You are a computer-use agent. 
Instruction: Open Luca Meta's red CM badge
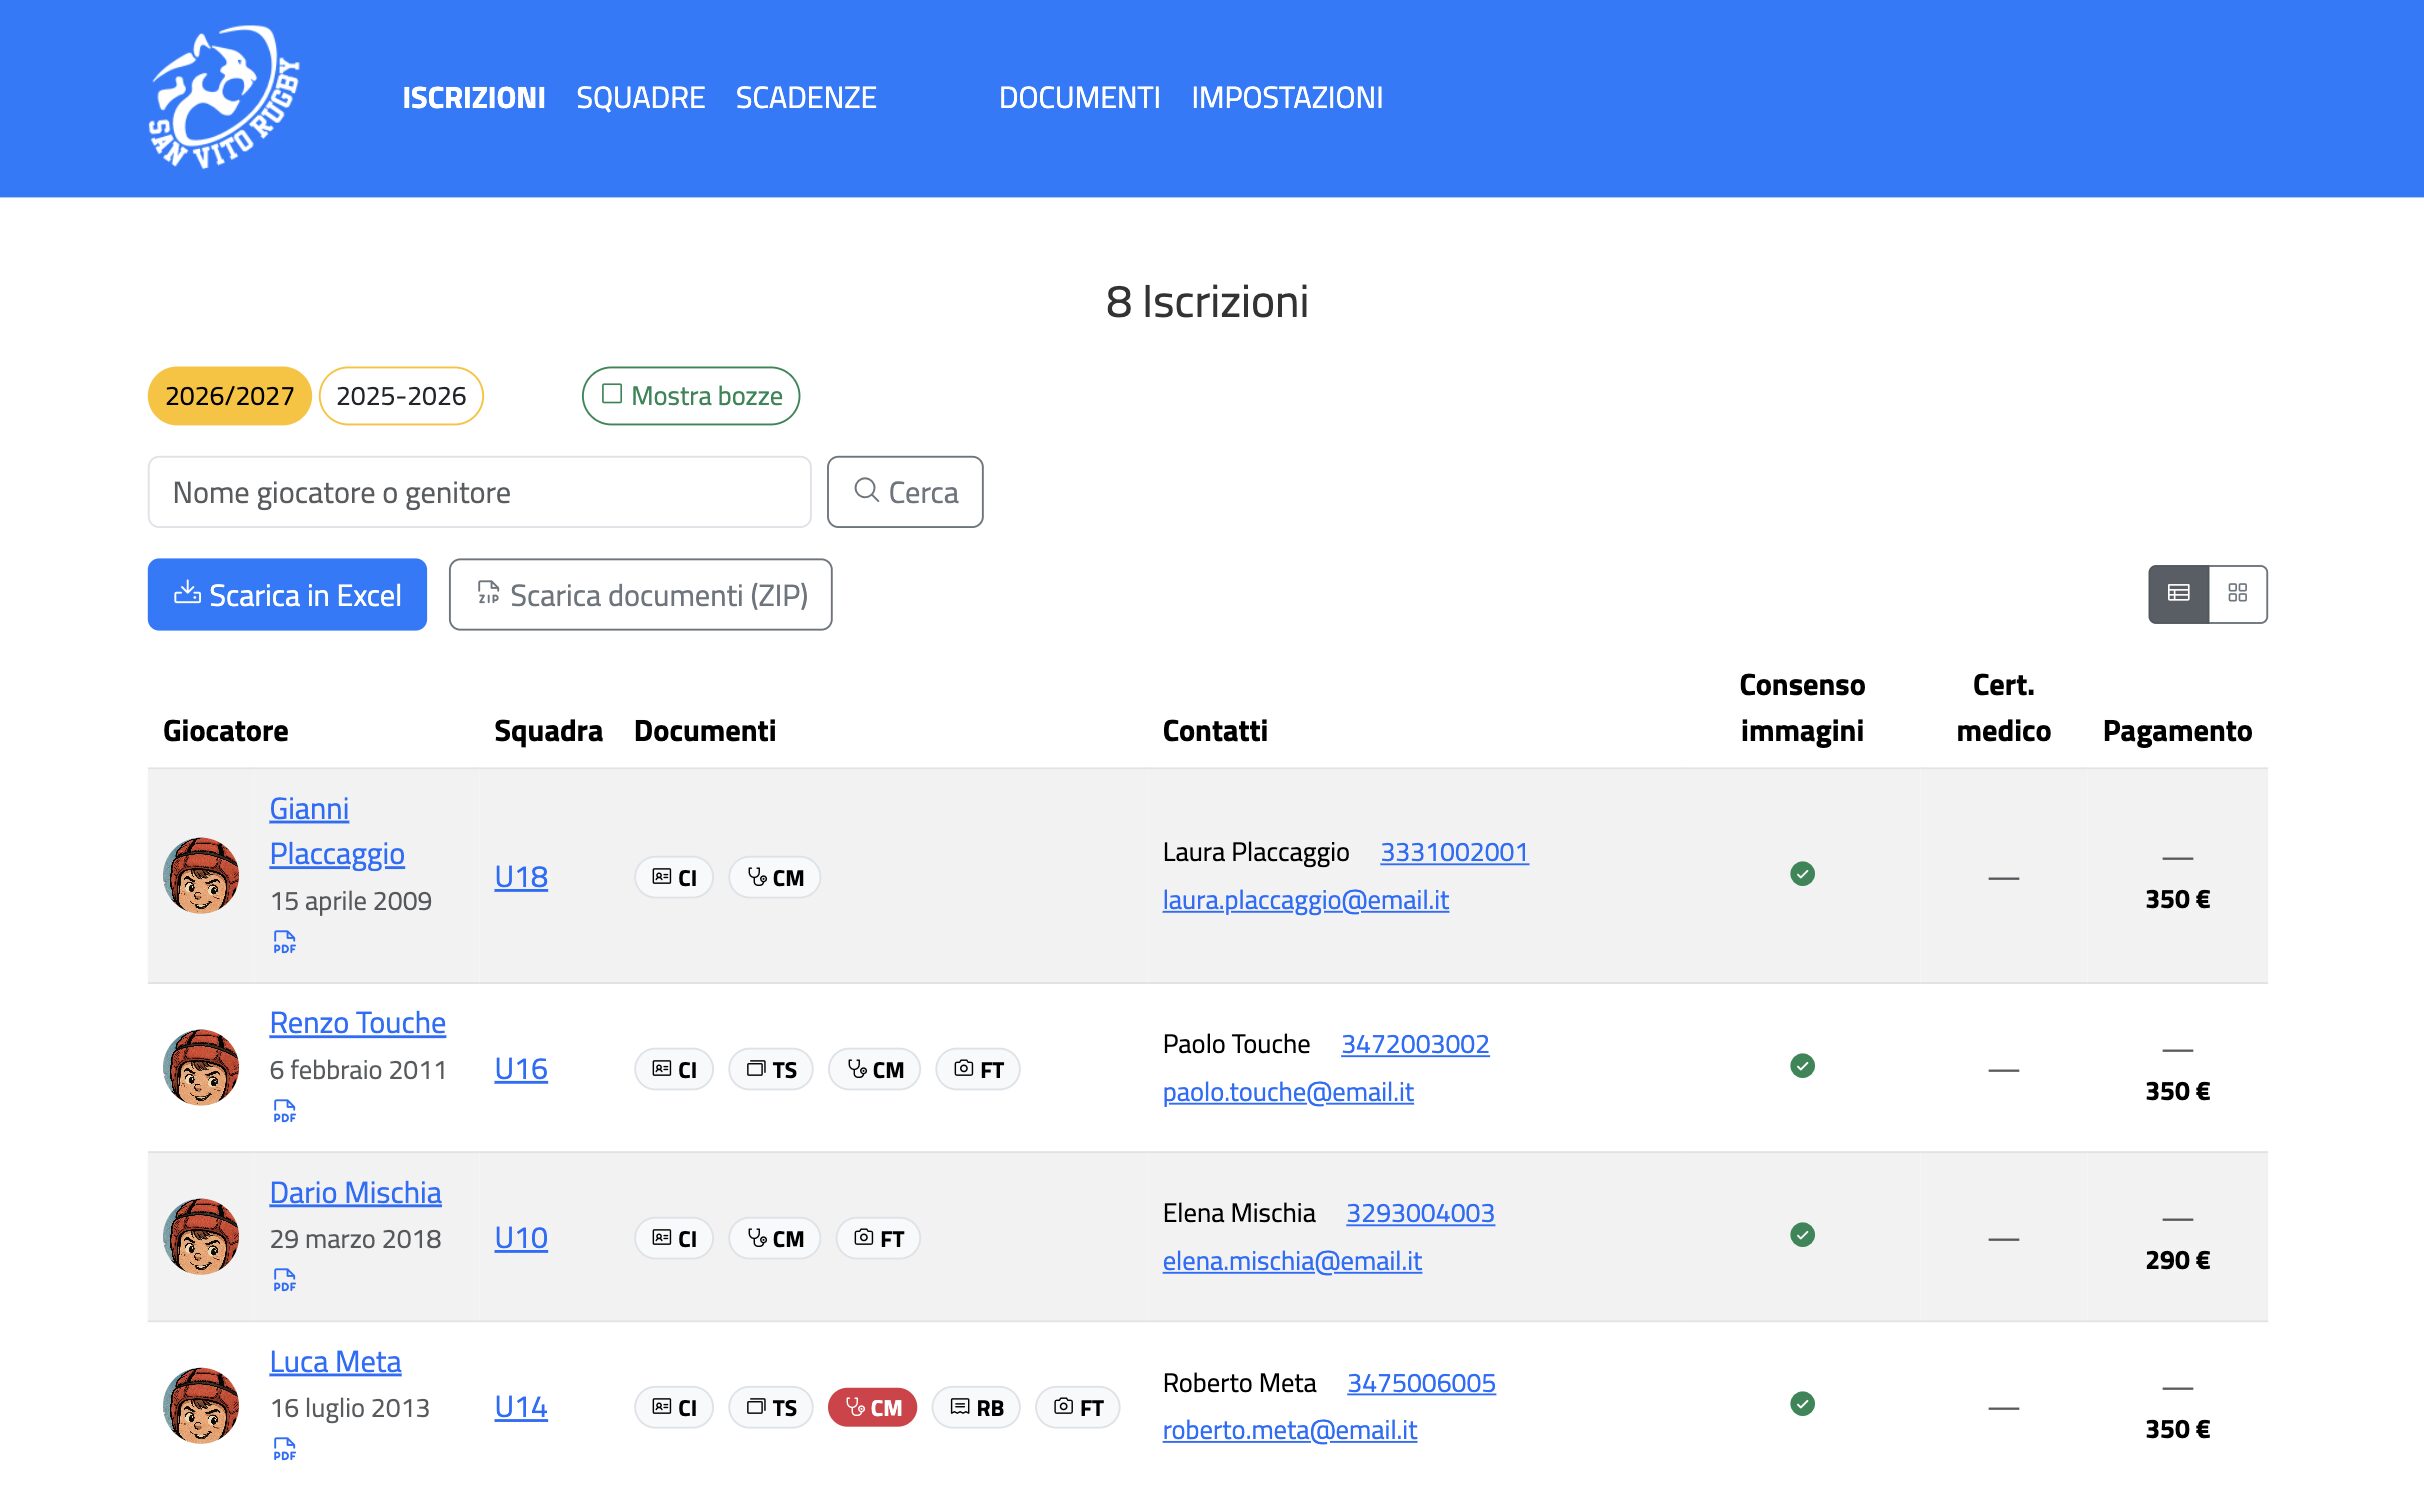(x=873, y=1407)
